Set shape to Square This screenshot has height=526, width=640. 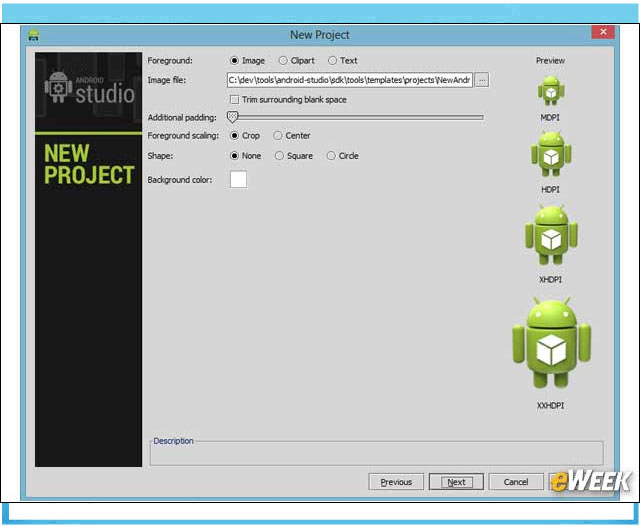click(x=279, y=156)
